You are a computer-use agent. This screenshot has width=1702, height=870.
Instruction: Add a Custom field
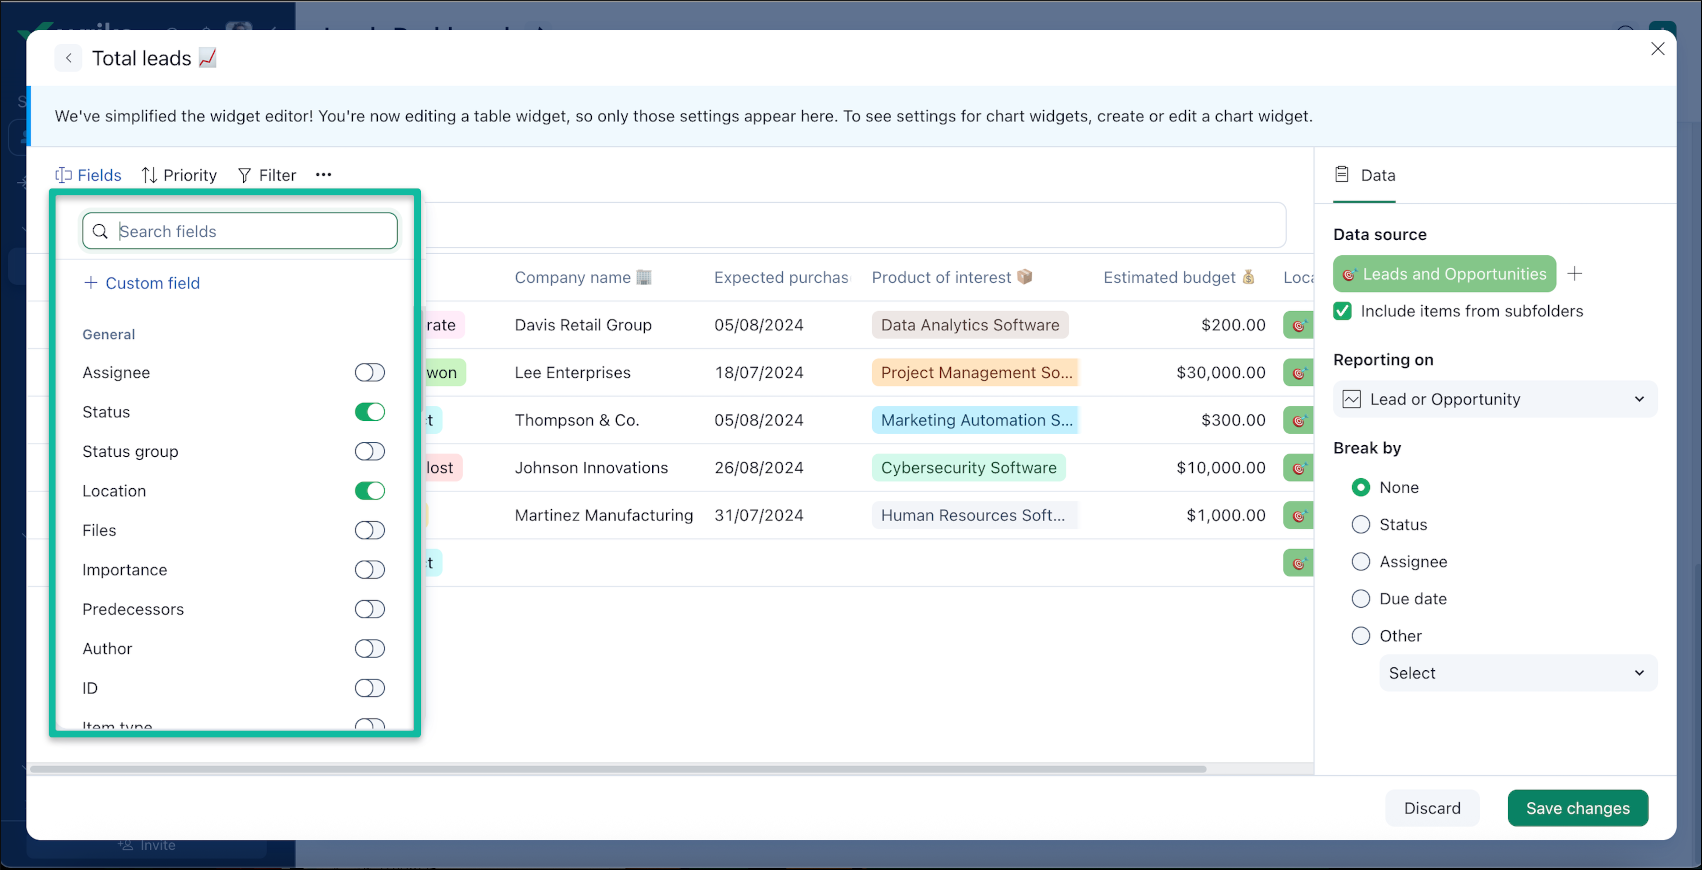coord(142,283)
